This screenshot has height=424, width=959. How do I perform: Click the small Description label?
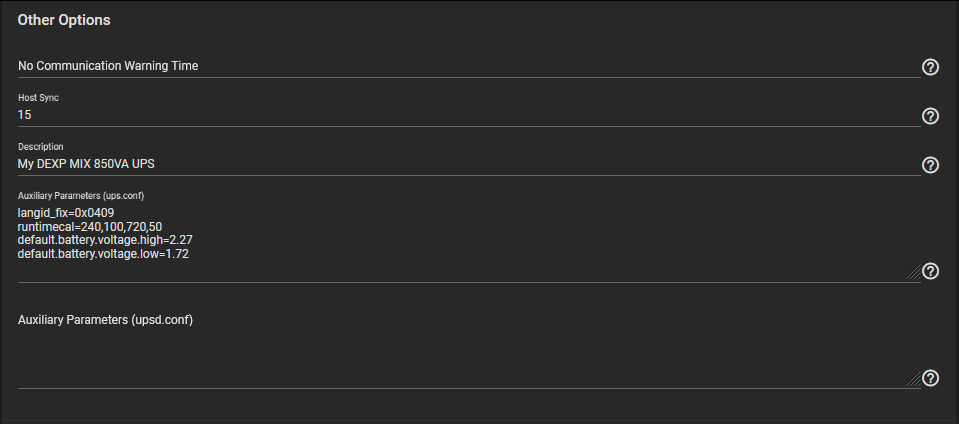point(40,147)
